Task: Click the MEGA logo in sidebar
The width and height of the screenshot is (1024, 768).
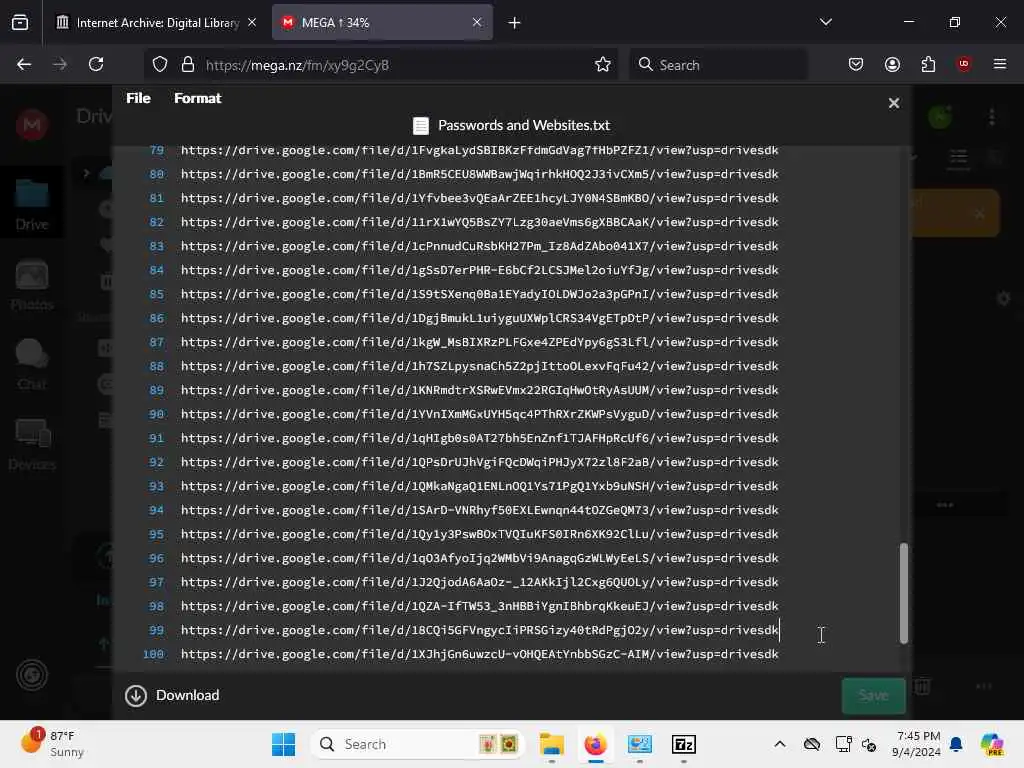Action: click(31, 124)
